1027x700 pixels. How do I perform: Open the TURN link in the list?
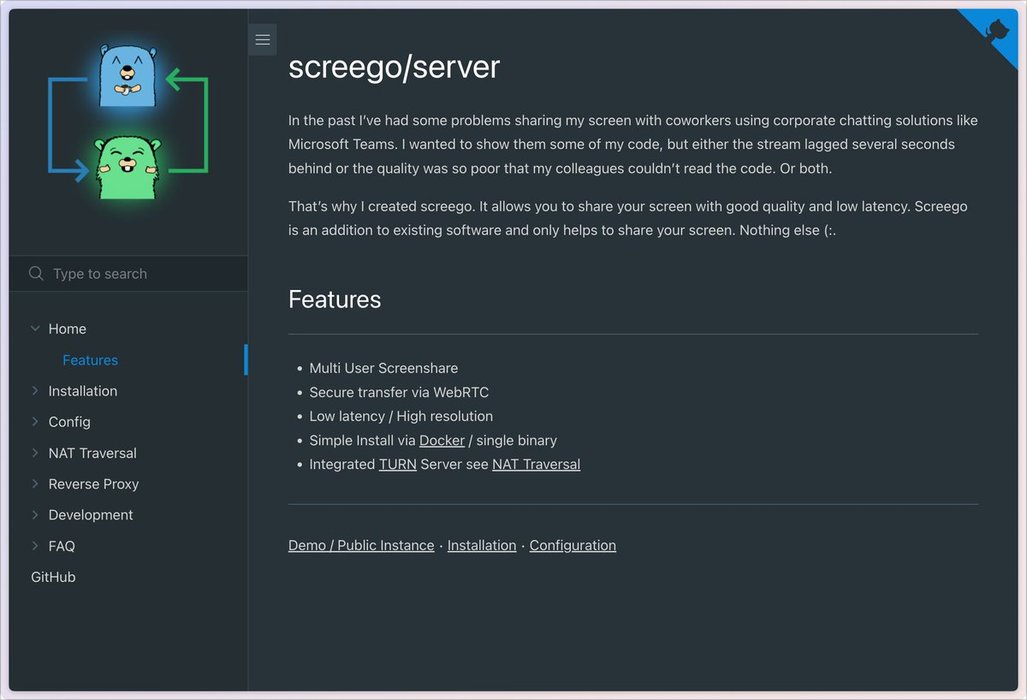[x=397, y=464]
